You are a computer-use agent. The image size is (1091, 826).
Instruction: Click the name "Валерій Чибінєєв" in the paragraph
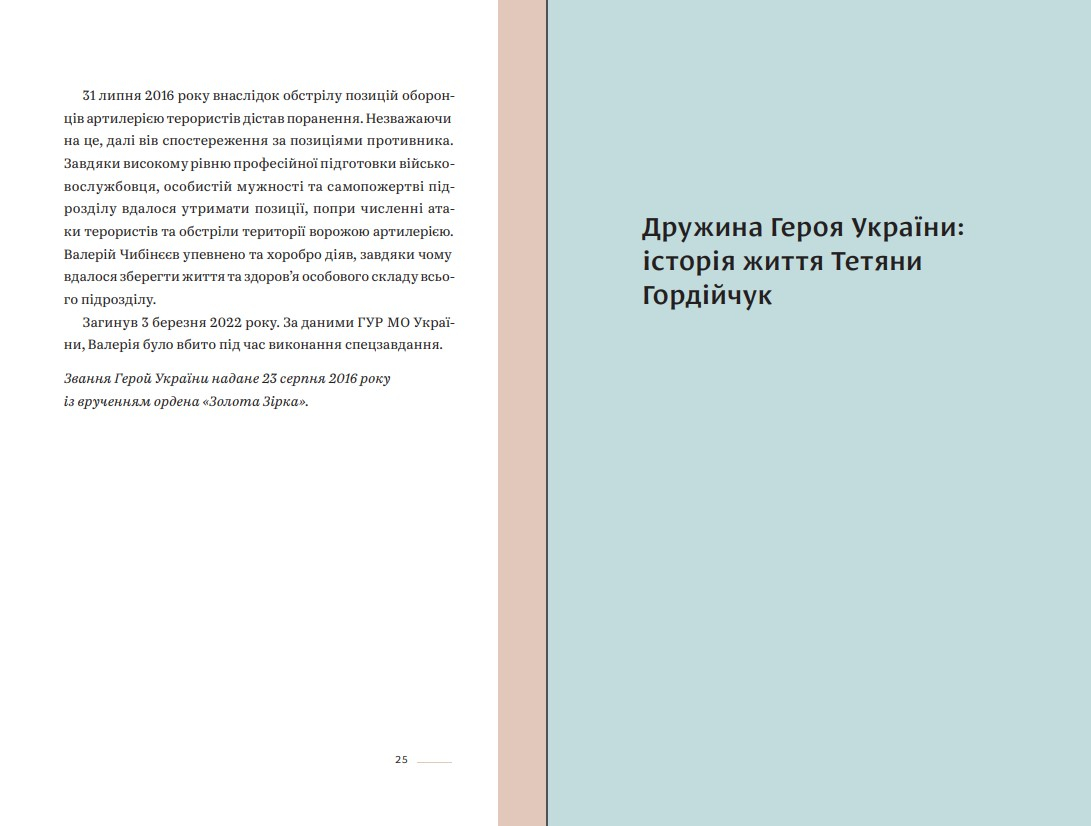(119, 253)
